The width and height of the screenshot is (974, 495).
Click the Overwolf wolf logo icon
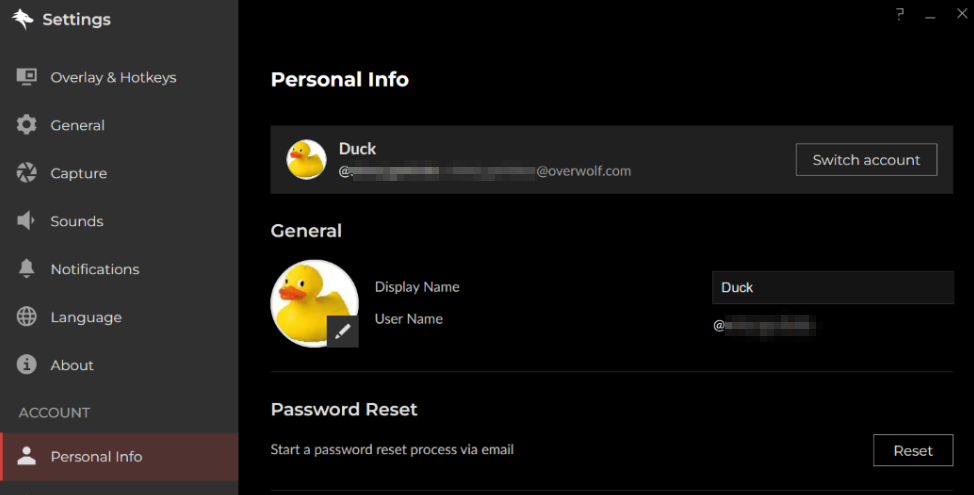pyautogui.click(x=22, y=19)
